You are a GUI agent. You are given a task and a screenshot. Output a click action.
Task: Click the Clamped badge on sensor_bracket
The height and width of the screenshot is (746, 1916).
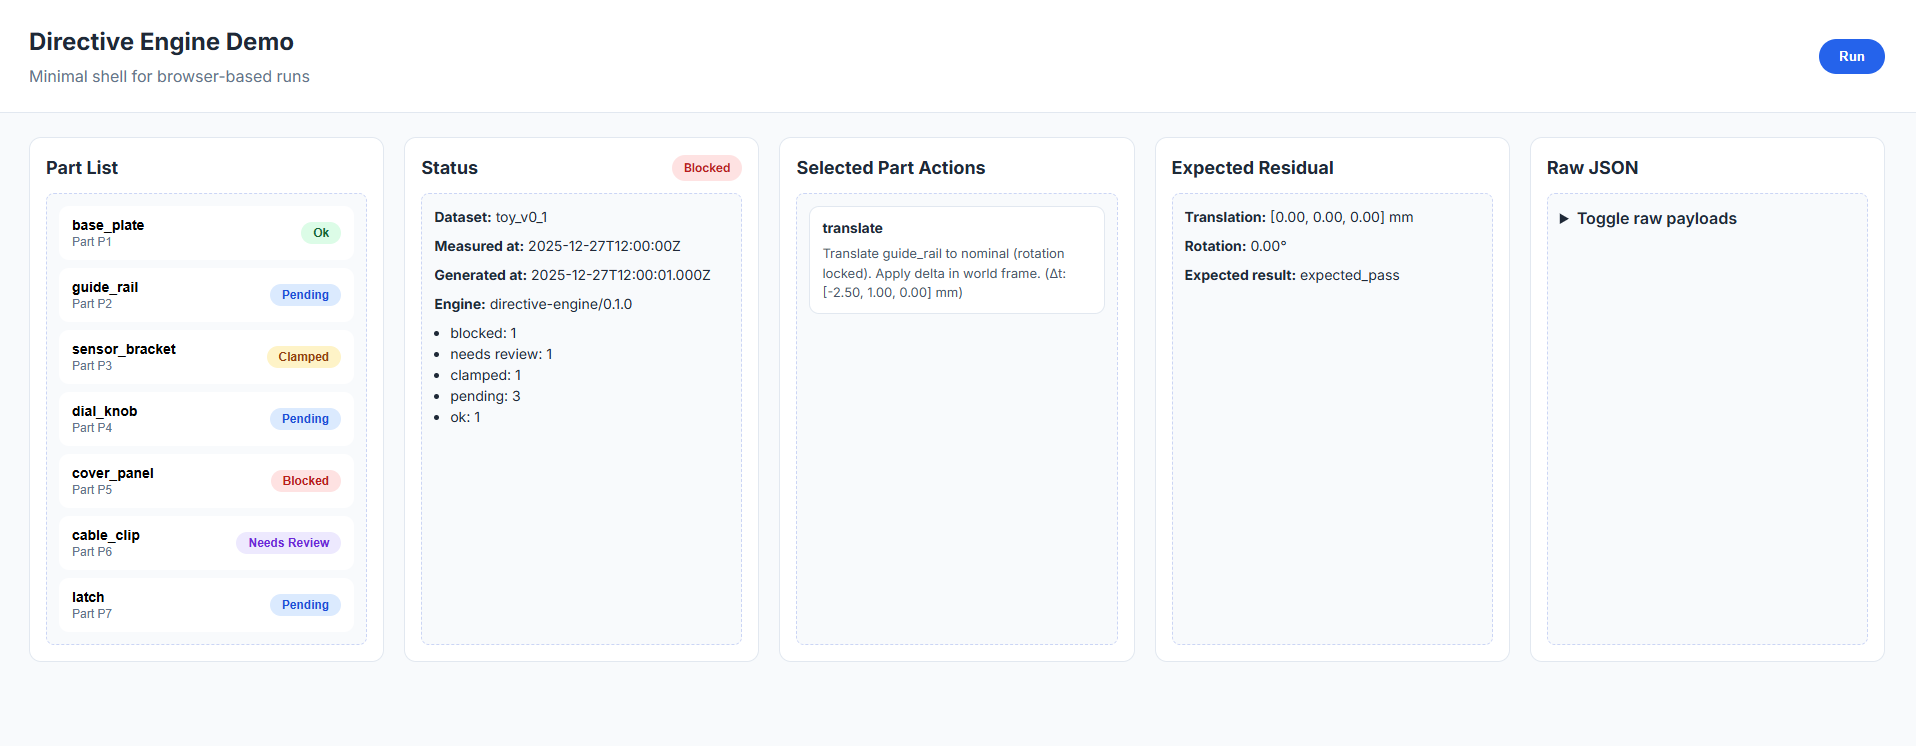pos(303,357)
